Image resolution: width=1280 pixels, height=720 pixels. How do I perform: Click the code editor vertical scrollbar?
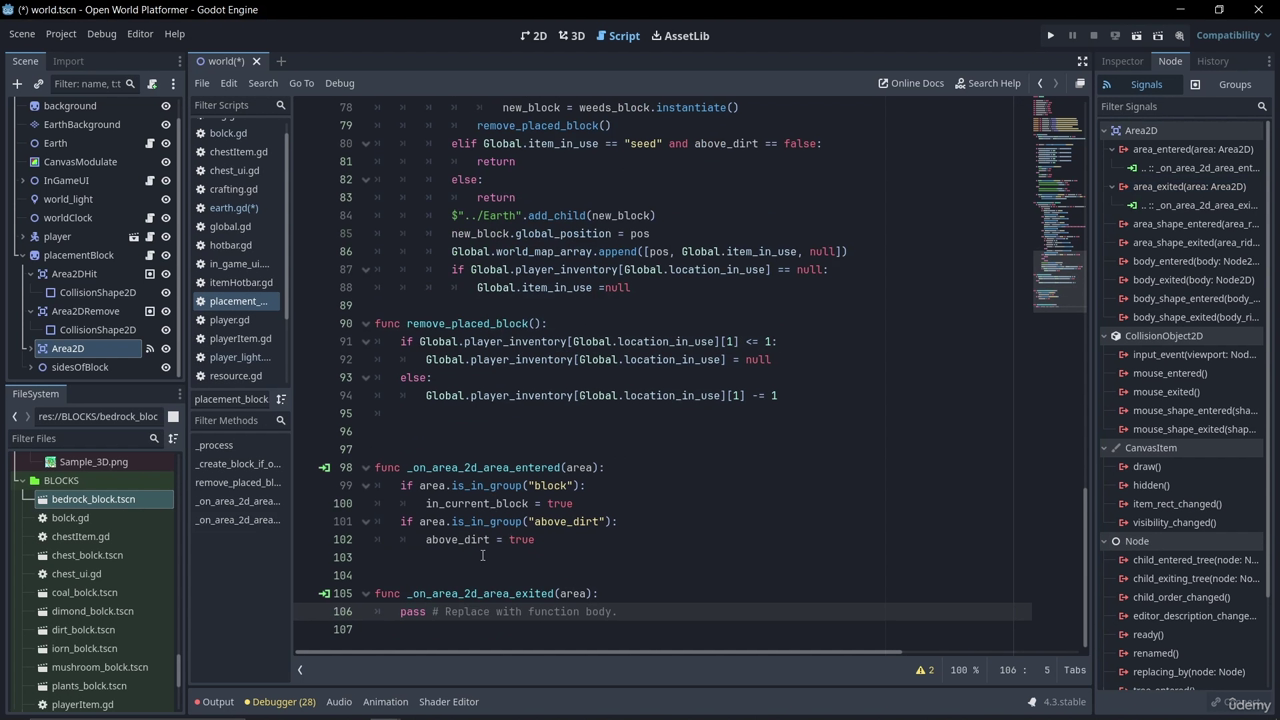(x=1085, y=568)
